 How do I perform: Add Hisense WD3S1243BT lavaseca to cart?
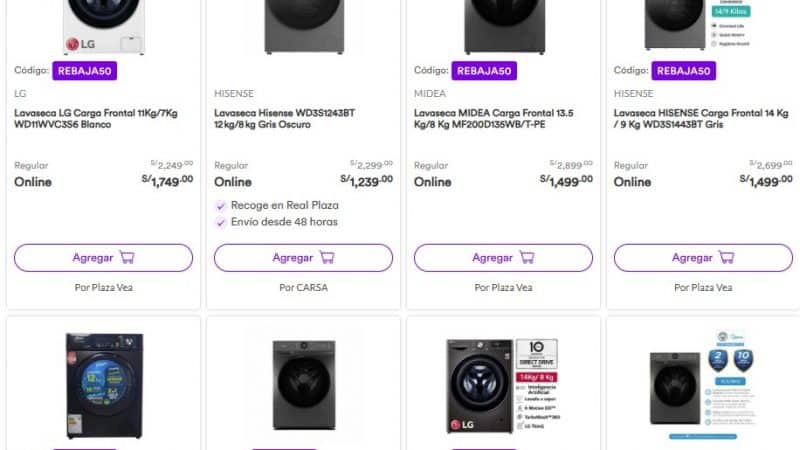point(303,258)
